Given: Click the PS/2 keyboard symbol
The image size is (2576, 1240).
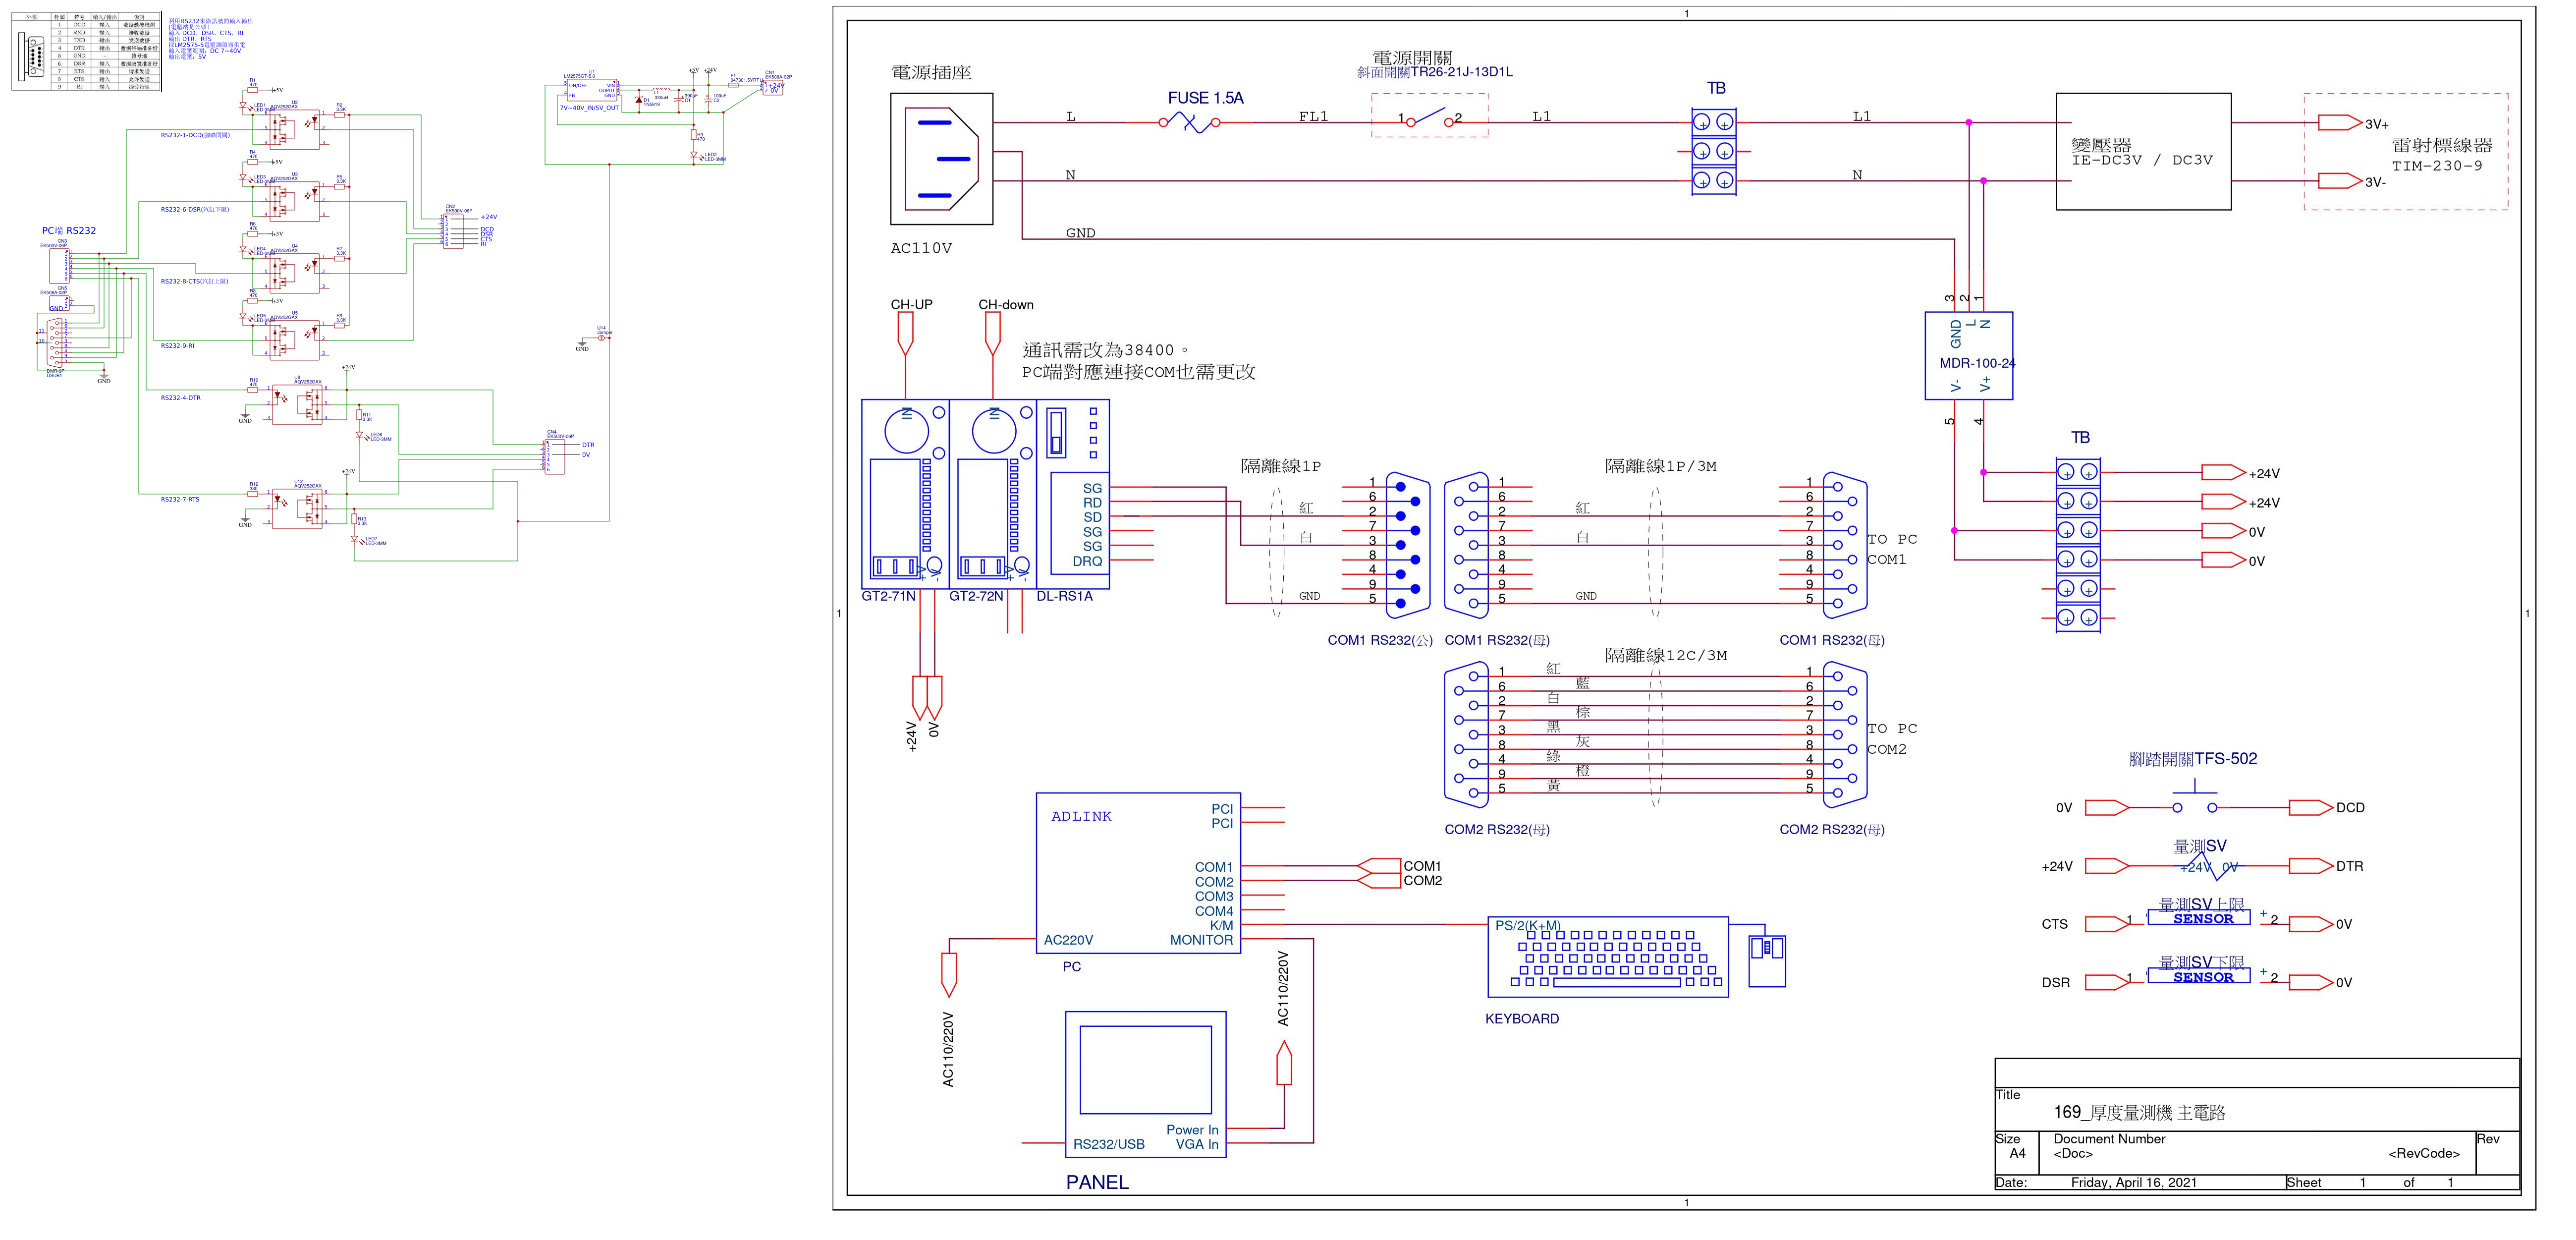Looking at the screenshot, I should click(1608, 957).
